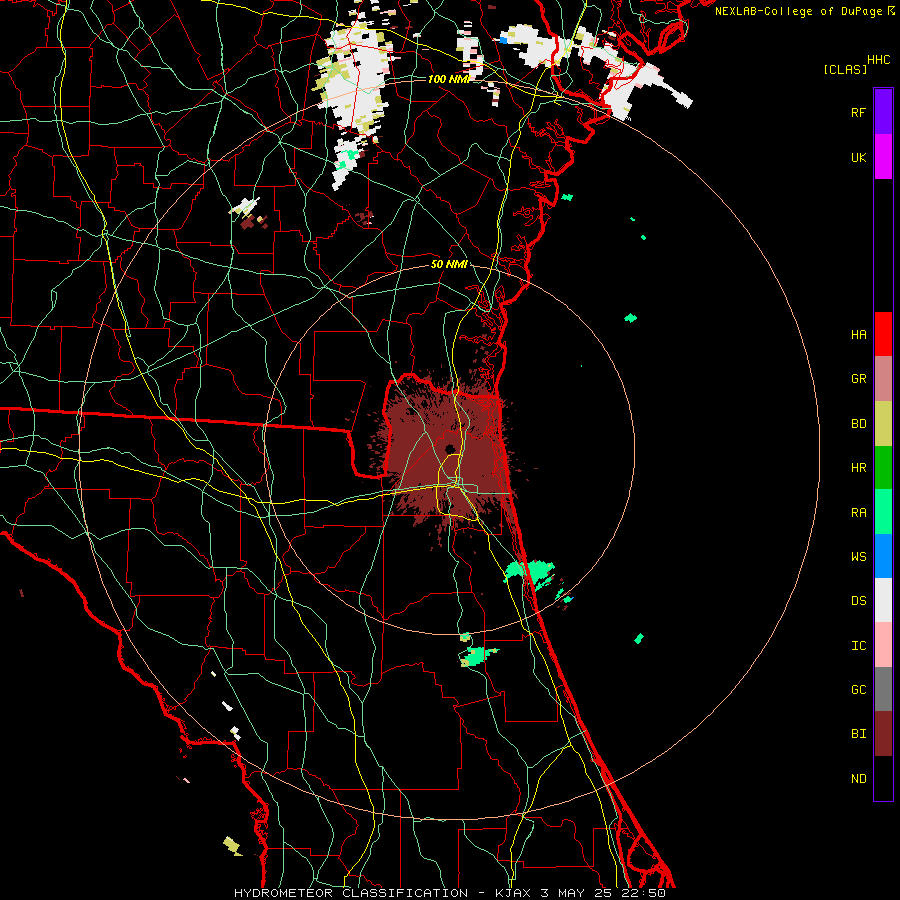Image resolution: width=900 pixels, height=900 pixels.
Task: Select the BD yellow legend block
Action: click(883, 424)
